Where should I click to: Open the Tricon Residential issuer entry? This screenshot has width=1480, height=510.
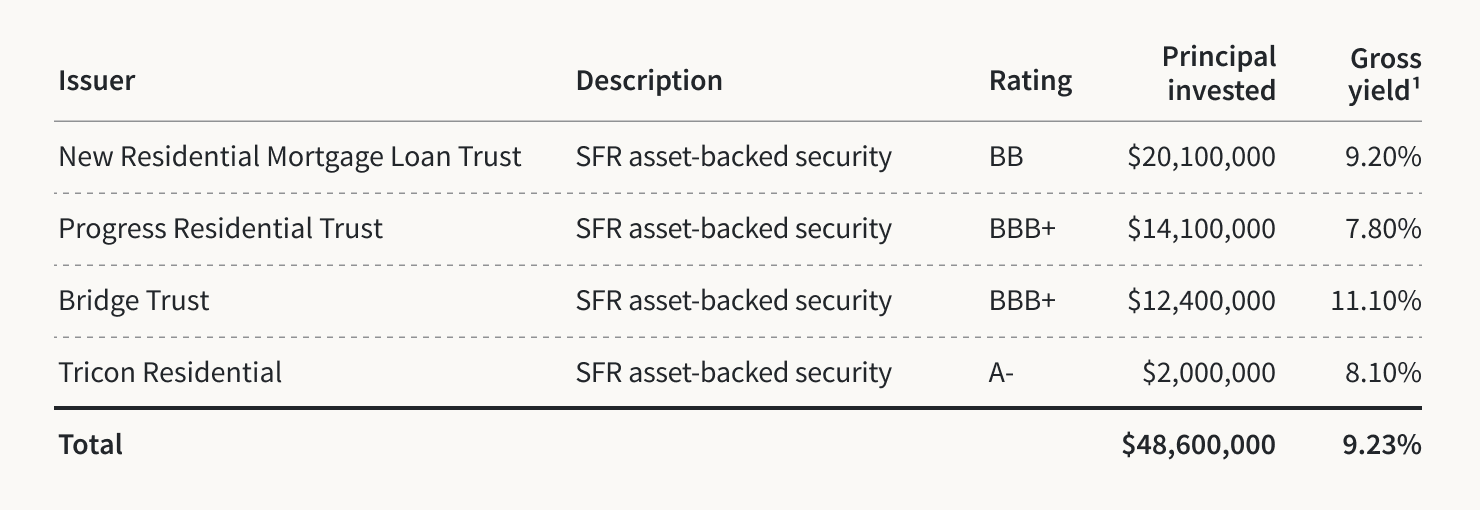(170, 373)
